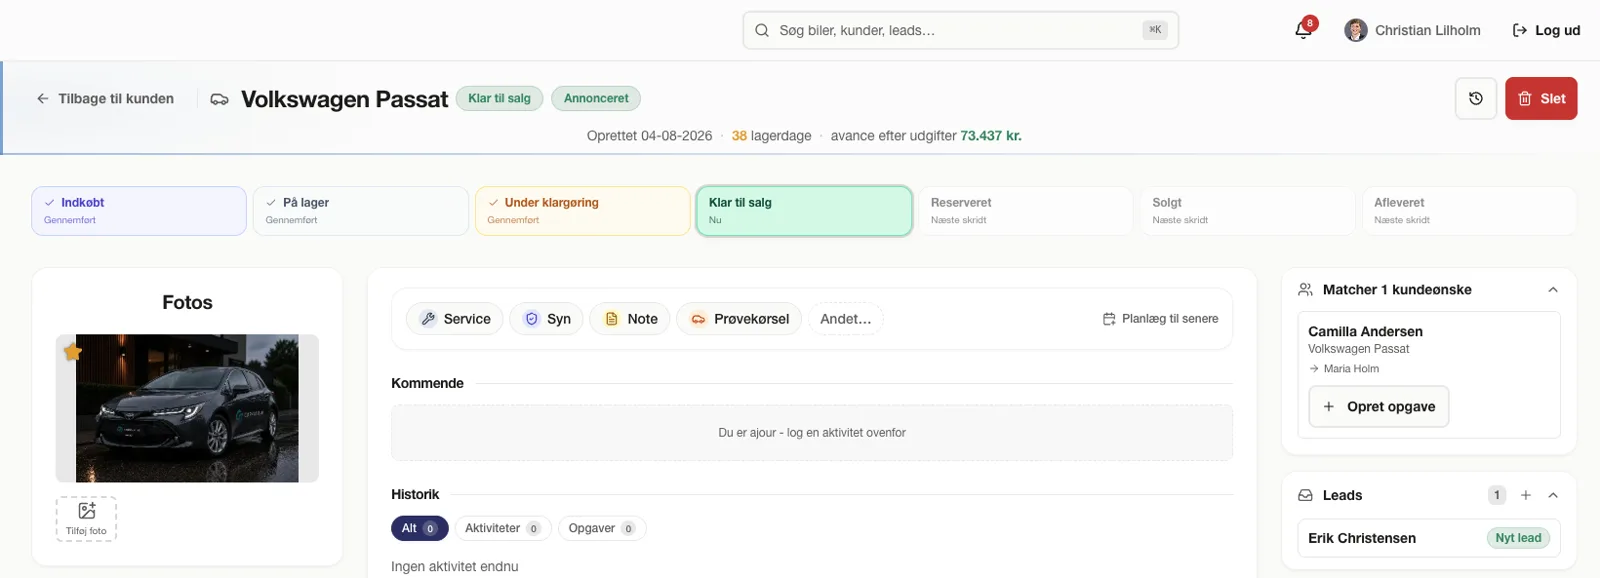Click the Klar til salg status badge
This screenshot has width=1600, height=578.
click(x=500, y=98)
